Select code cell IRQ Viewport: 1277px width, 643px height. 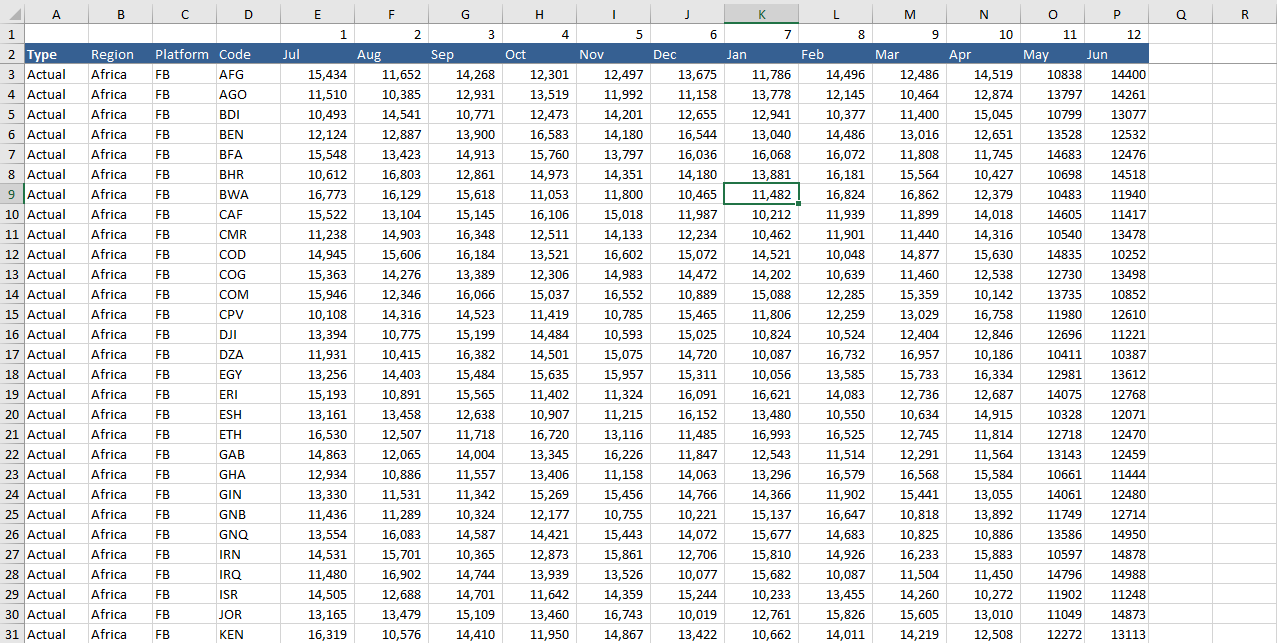point(248,574)
